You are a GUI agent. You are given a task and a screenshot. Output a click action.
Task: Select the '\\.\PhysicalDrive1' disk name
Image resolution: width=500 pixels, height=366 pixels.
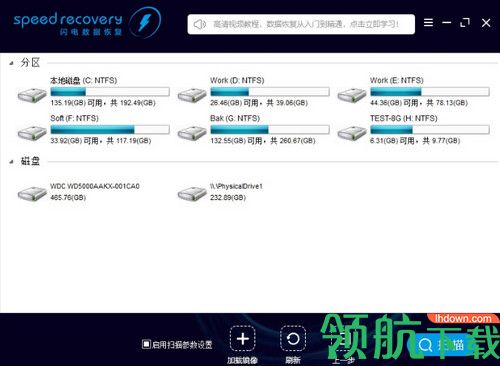point(236,186)
